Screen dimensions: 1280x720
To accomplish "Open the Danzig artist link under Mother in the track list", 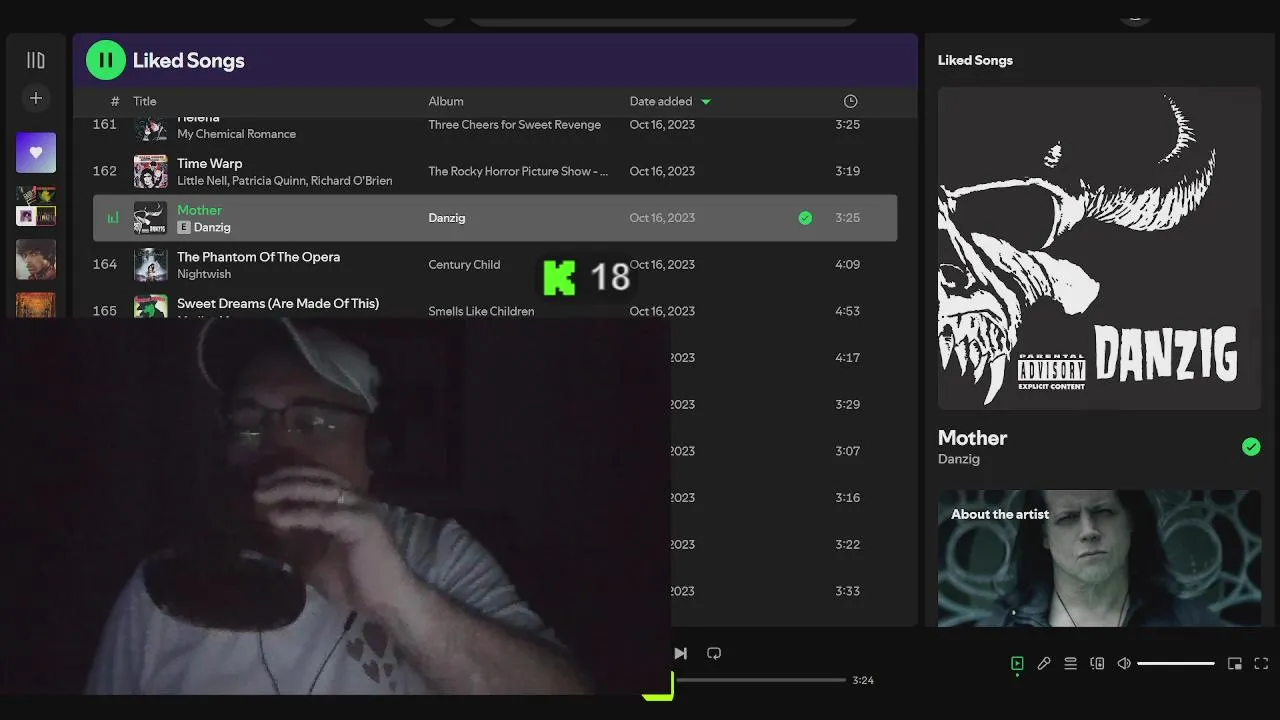I will pos(212,228).
